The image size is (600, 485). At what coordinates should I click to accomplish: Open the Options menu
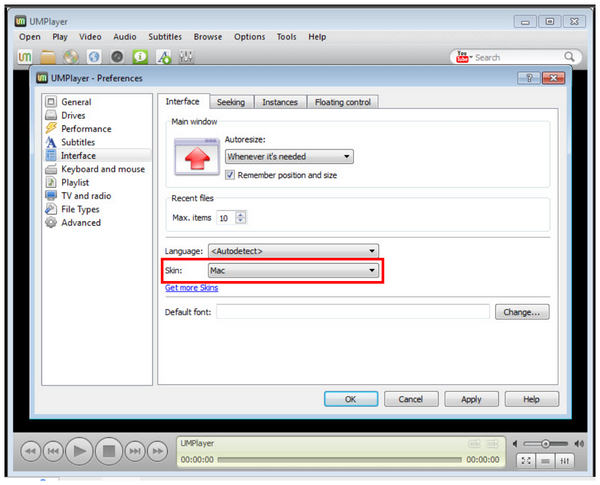click(x=249, y=37)
